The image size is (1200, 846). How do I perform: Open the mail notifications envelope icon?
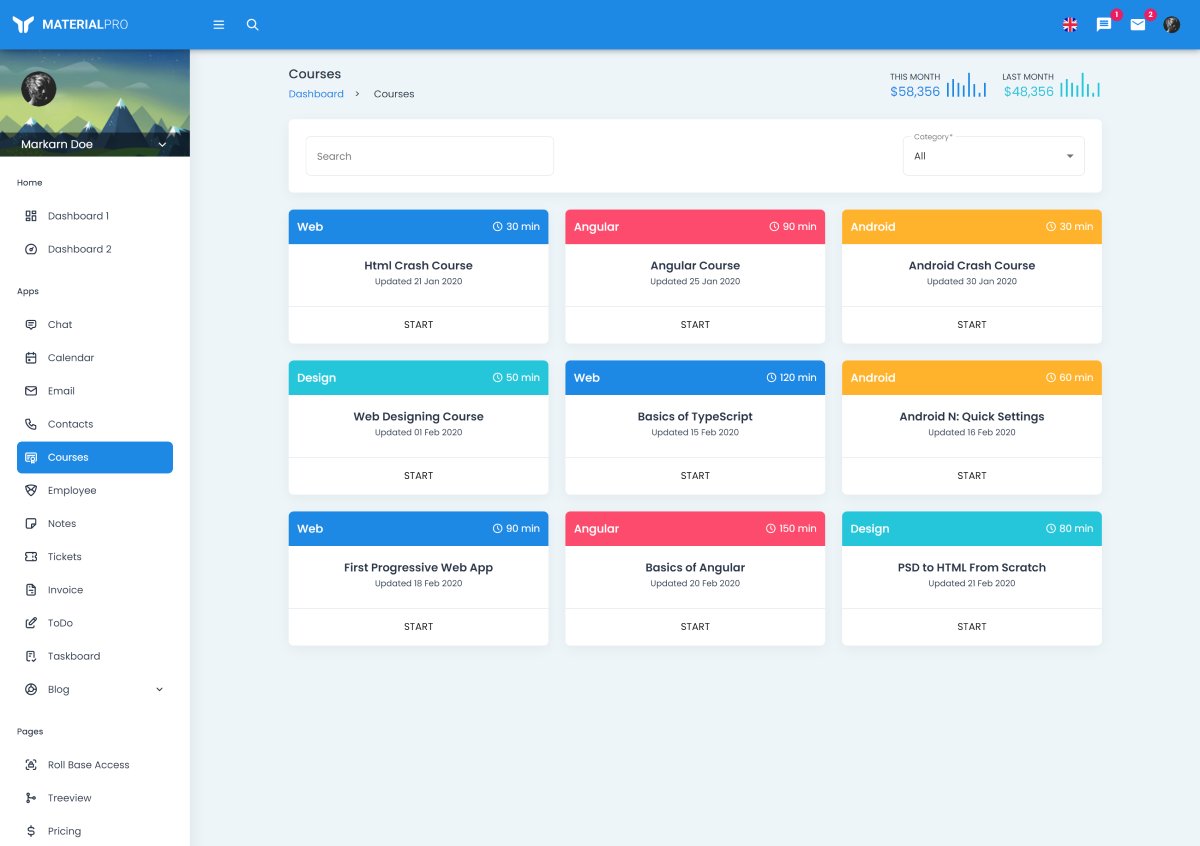click(x=1138, y=25)
